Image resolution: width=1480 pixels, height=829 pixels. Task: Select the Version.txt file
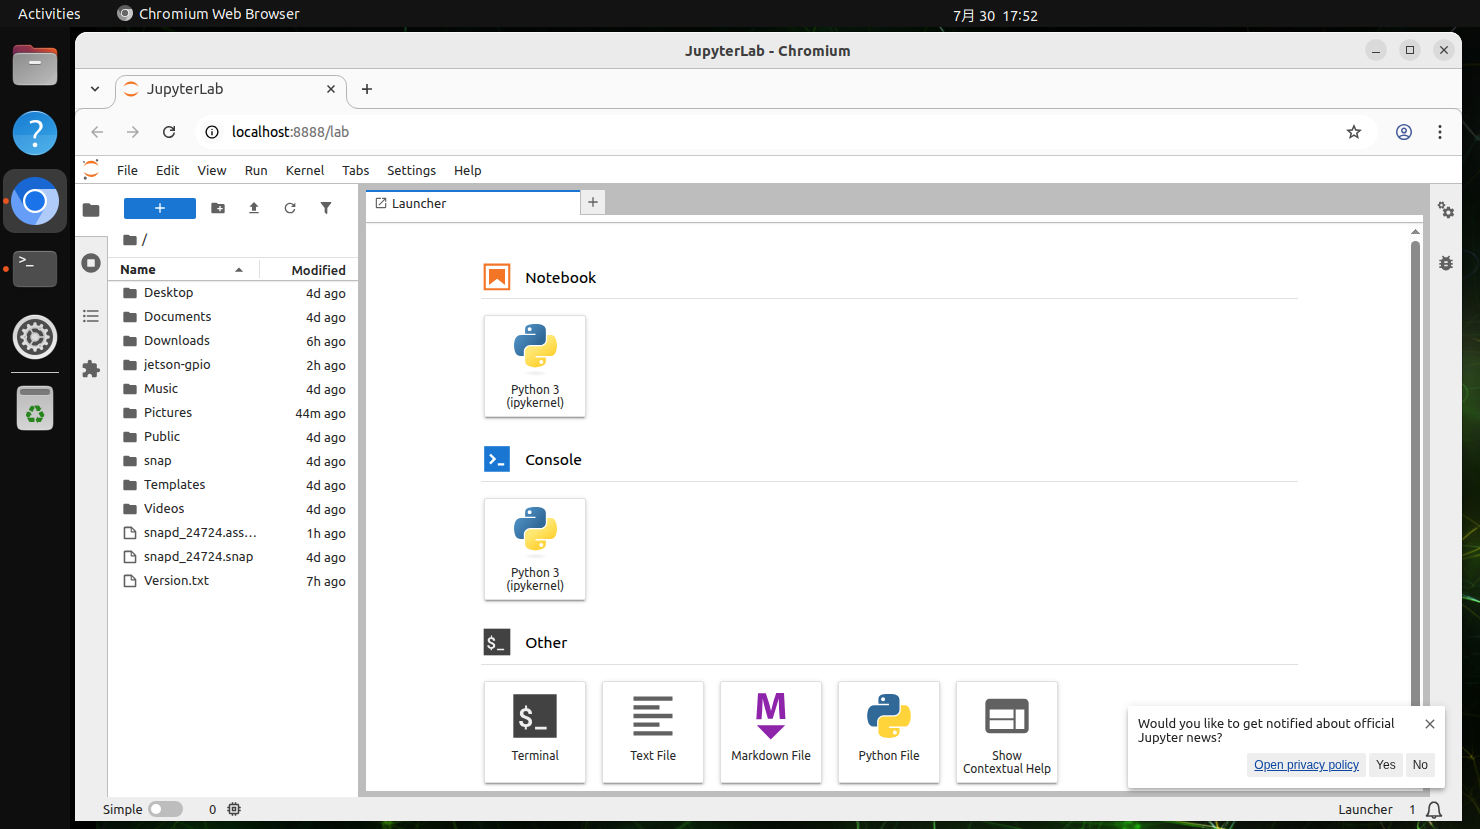[x=233, y=581]
